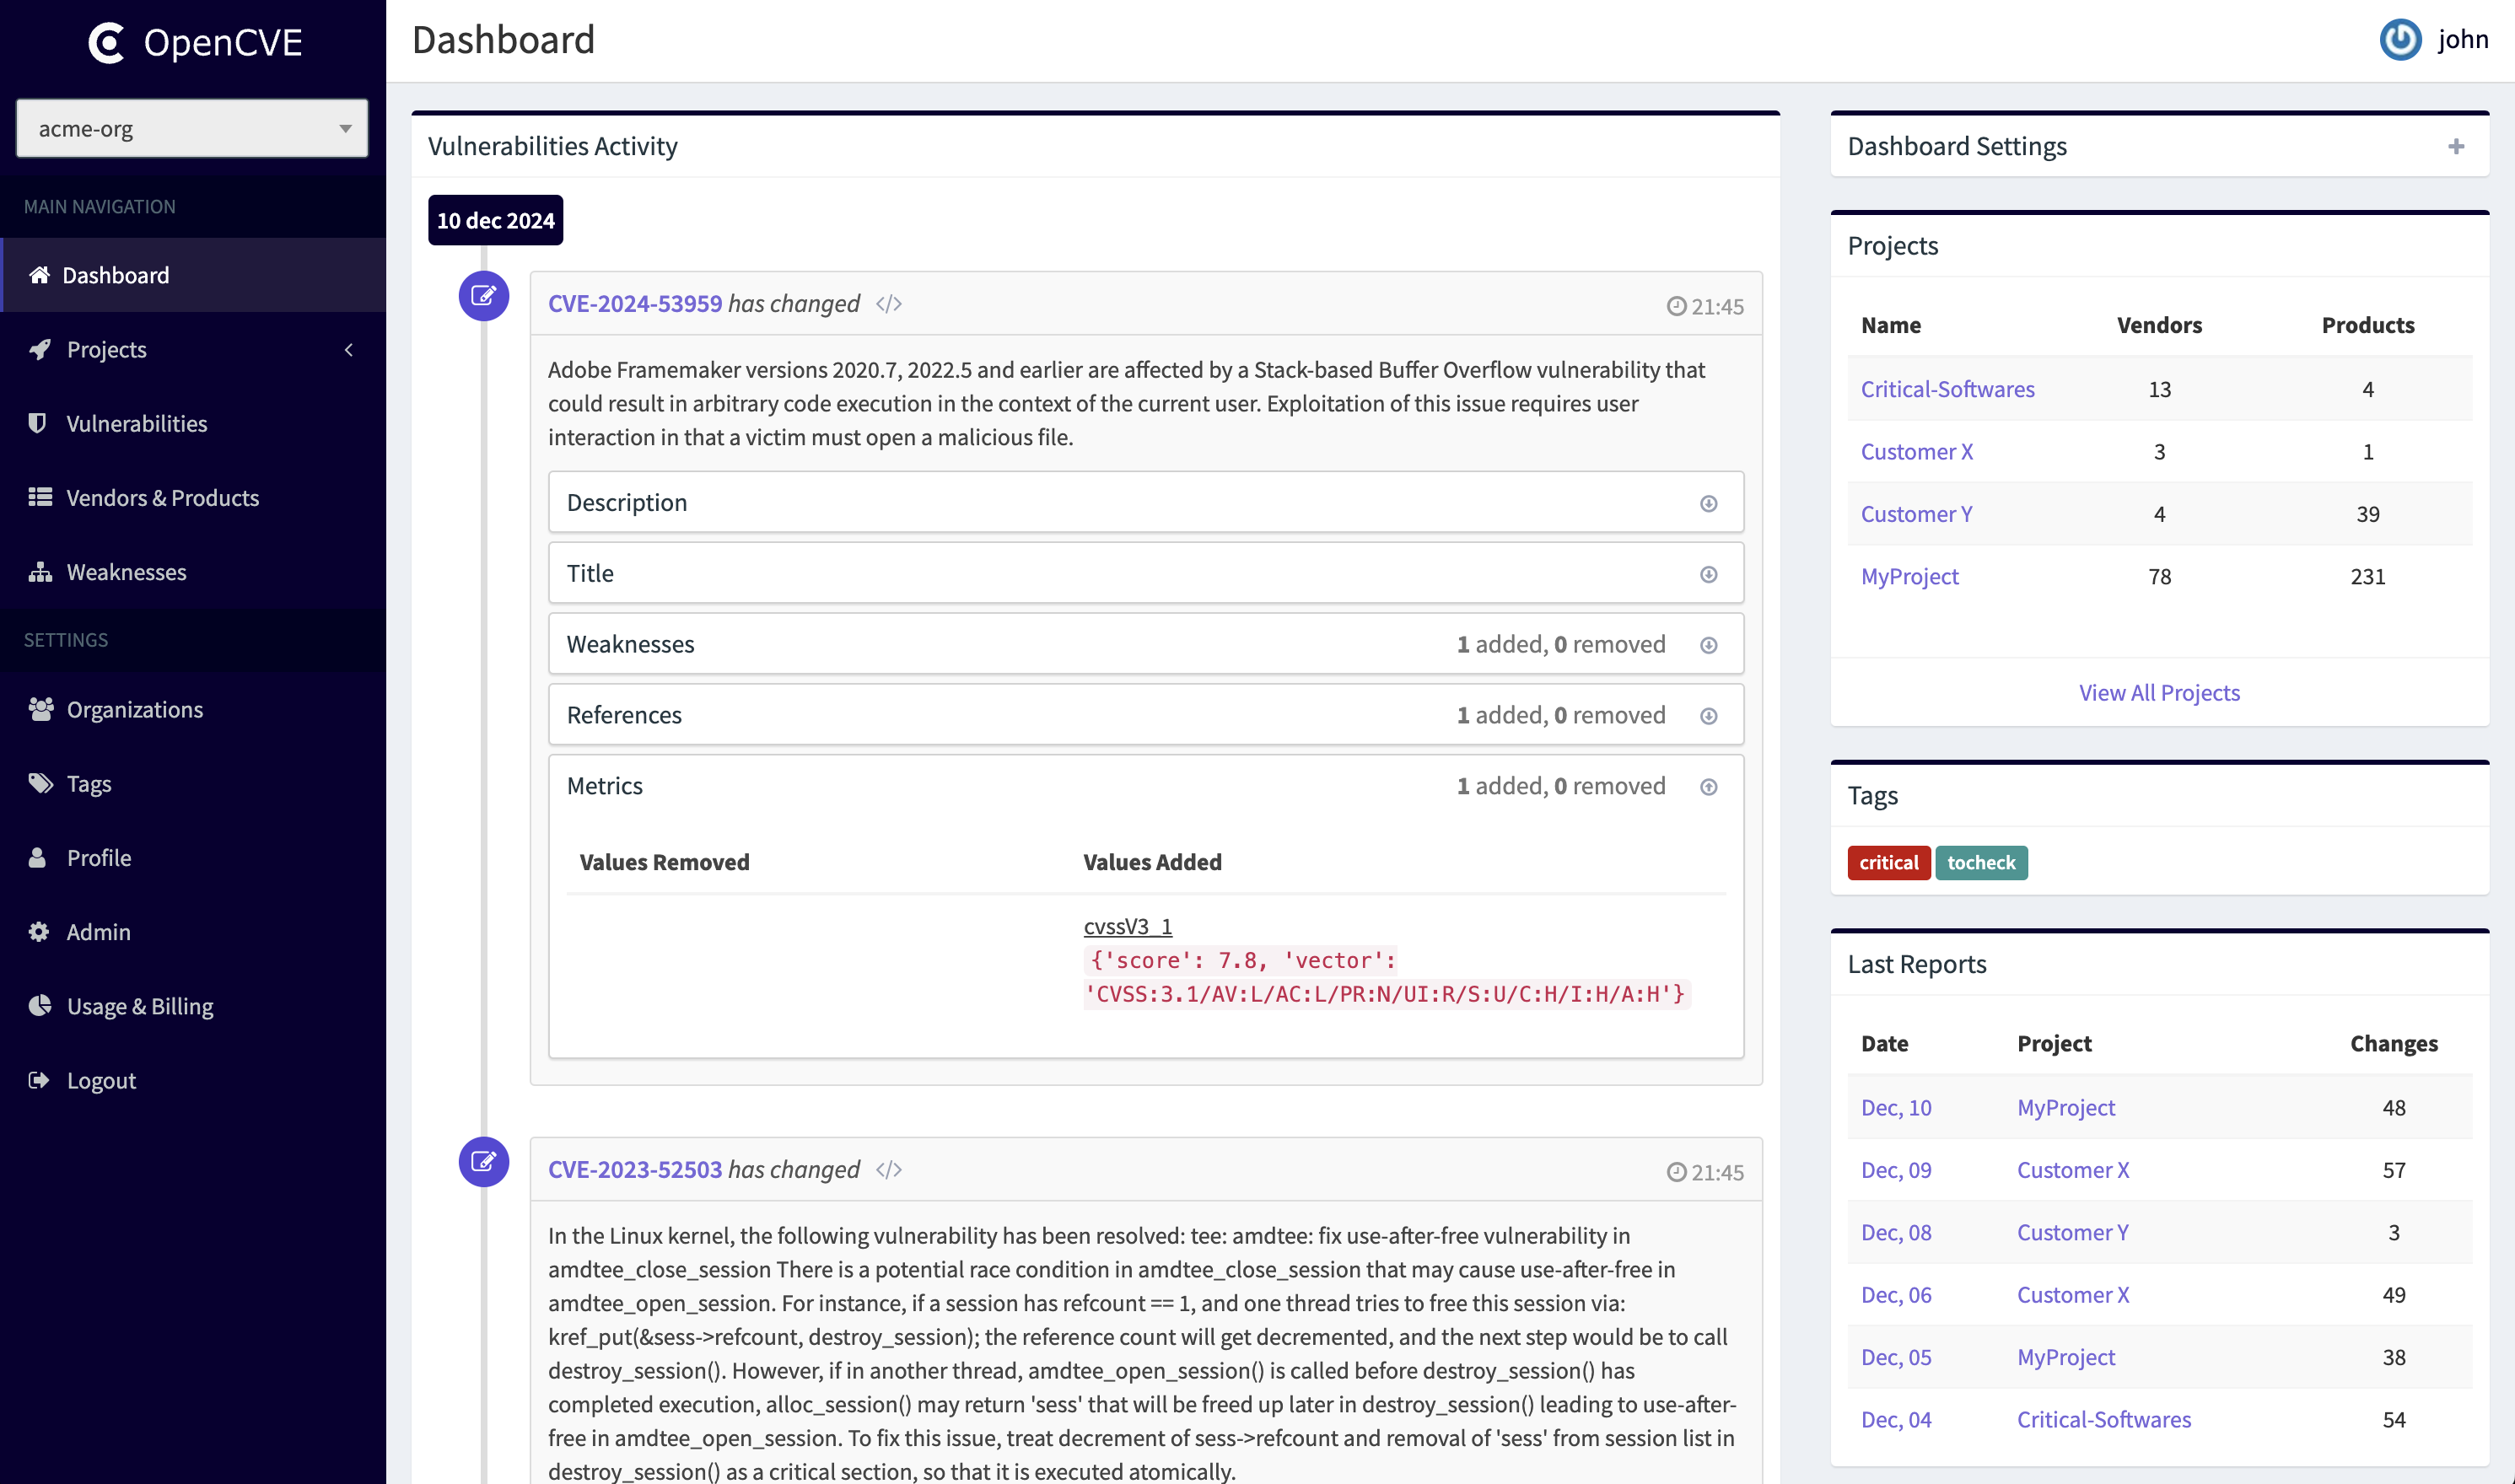
Task: Open the acme-org organization dropdown
Action: (191, 128)
